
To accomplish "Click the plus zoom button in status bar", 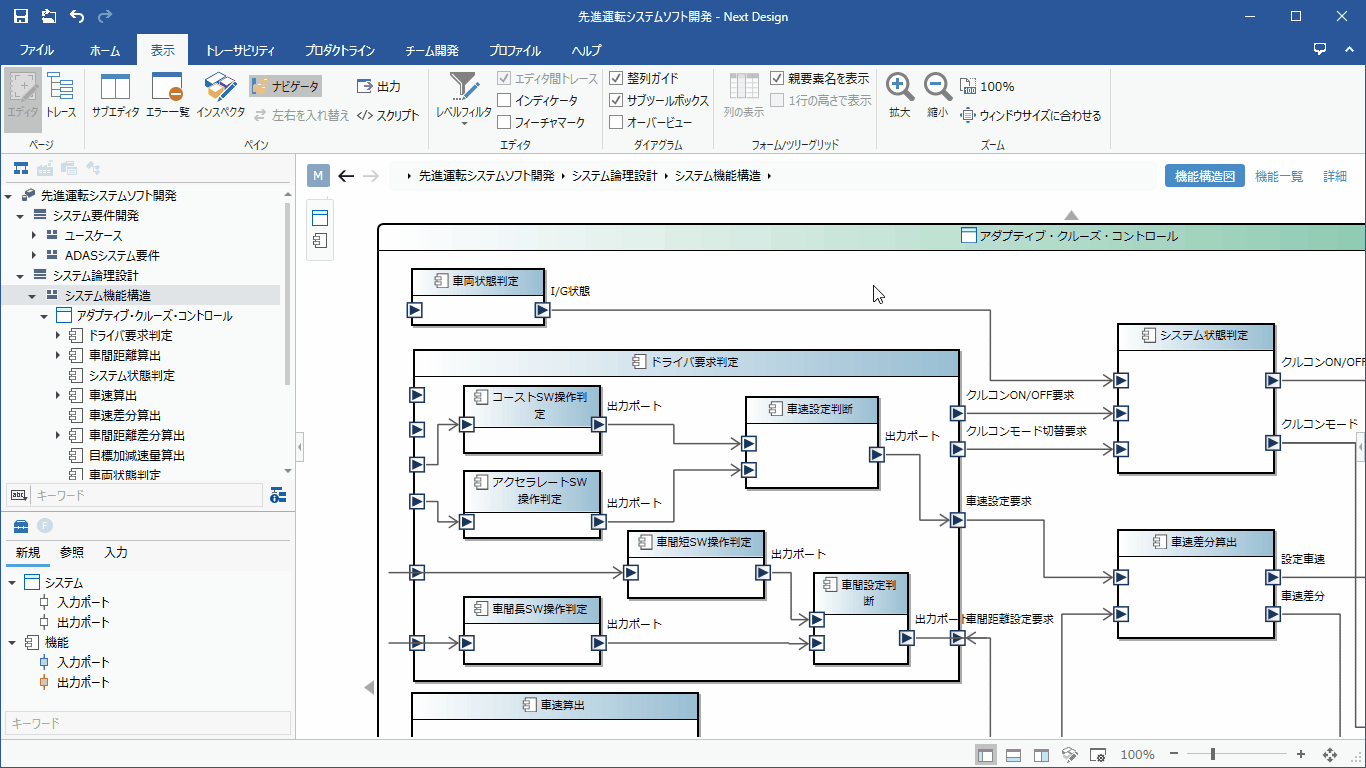I will point(1301,755).
